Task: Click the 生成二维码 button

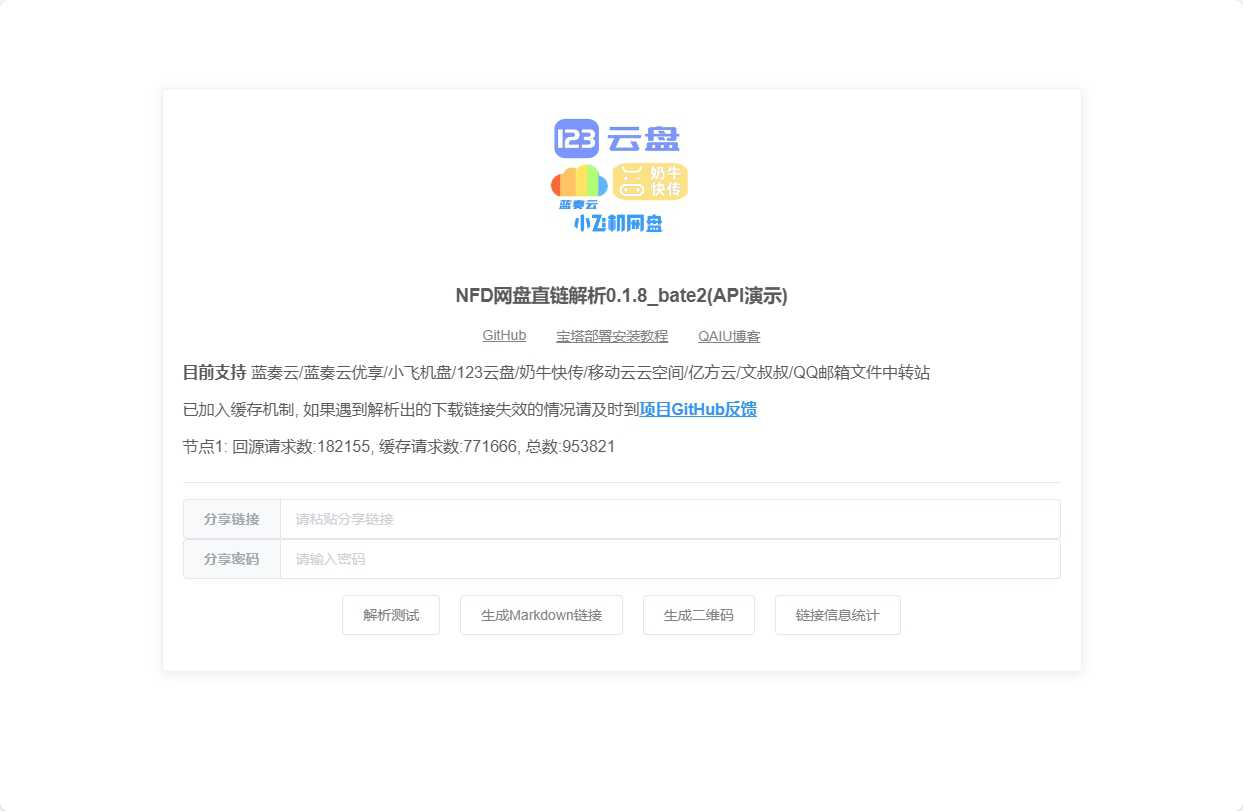Action: tap(699, 615)
